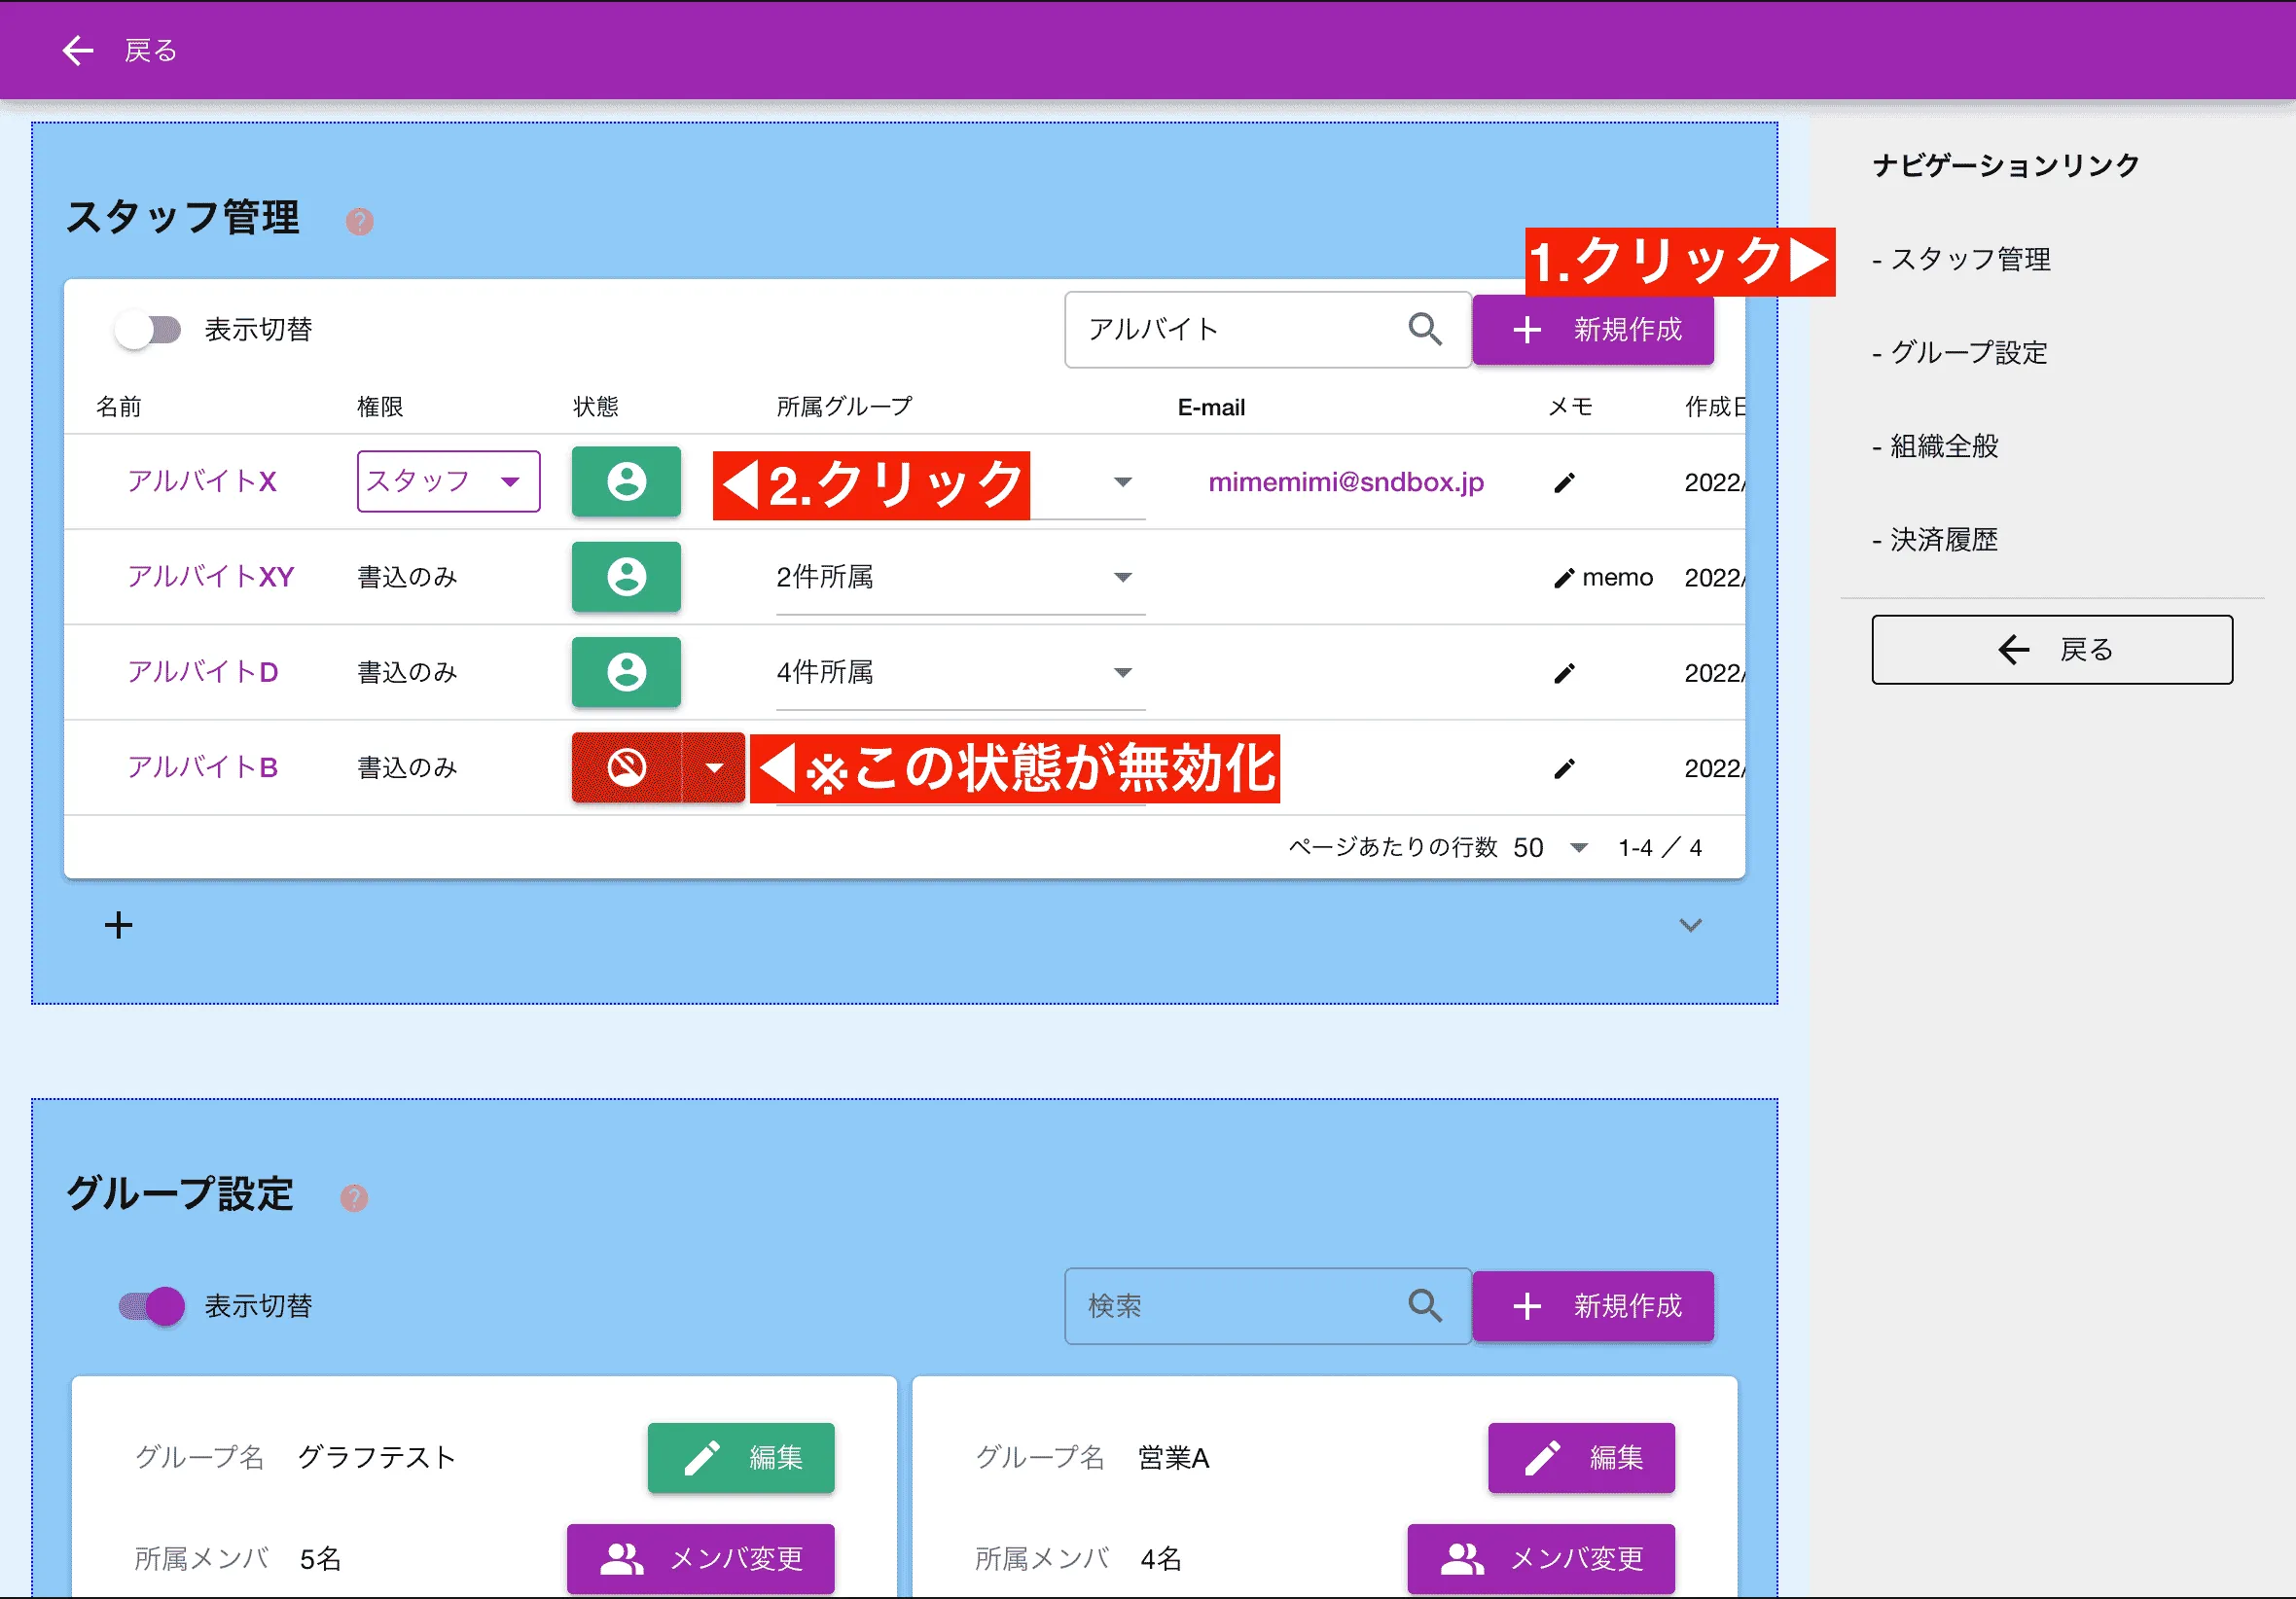Click the red disabled status icon for アルバイトB
Image resolution: width=2296 pixels, height=1599 pixels.
[x=627, y=768]
